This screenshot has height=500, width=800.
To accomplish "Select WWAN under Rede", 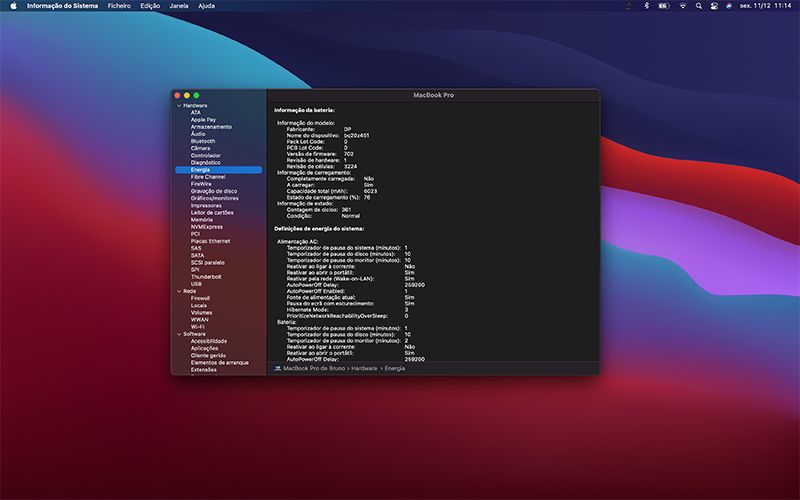I will 199,320.
